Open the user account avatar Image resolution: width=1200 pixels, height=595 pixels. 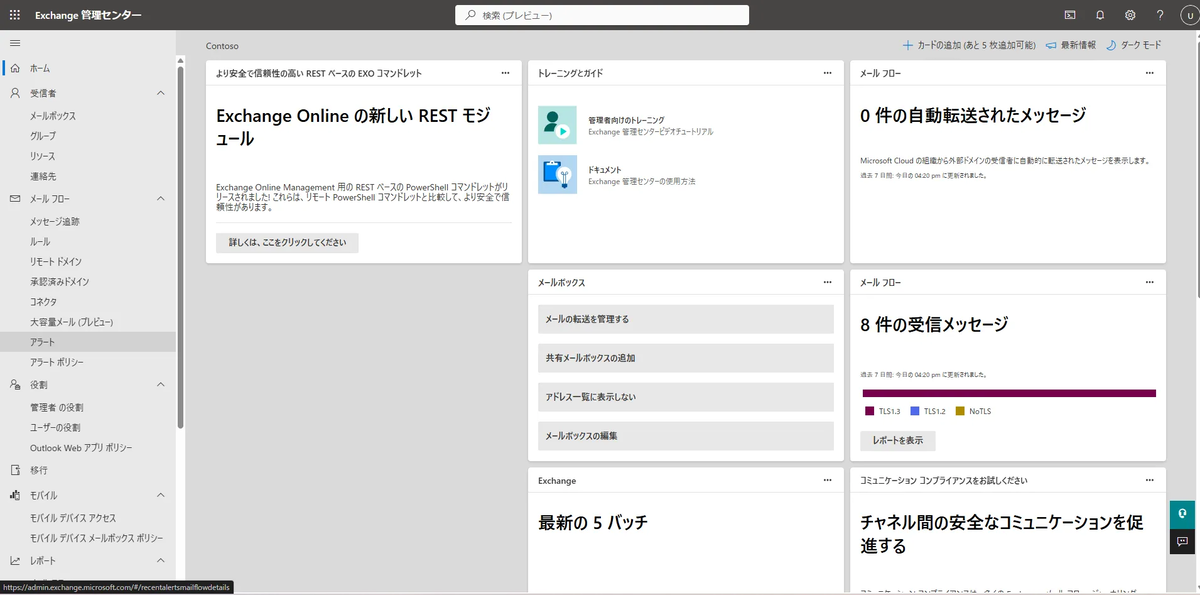click(x=1187, y=15)
